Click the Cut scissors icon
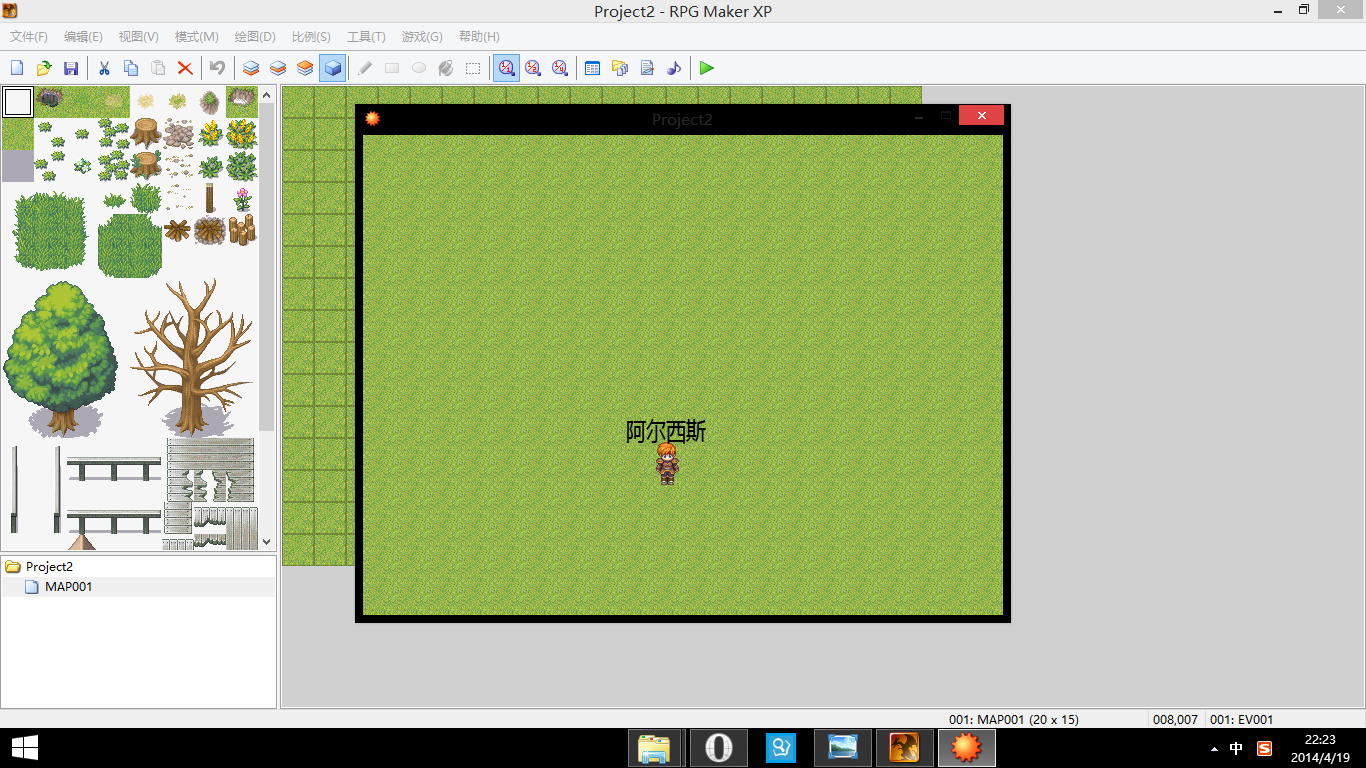Viewport: 1366px width, 768px height. 104,68
